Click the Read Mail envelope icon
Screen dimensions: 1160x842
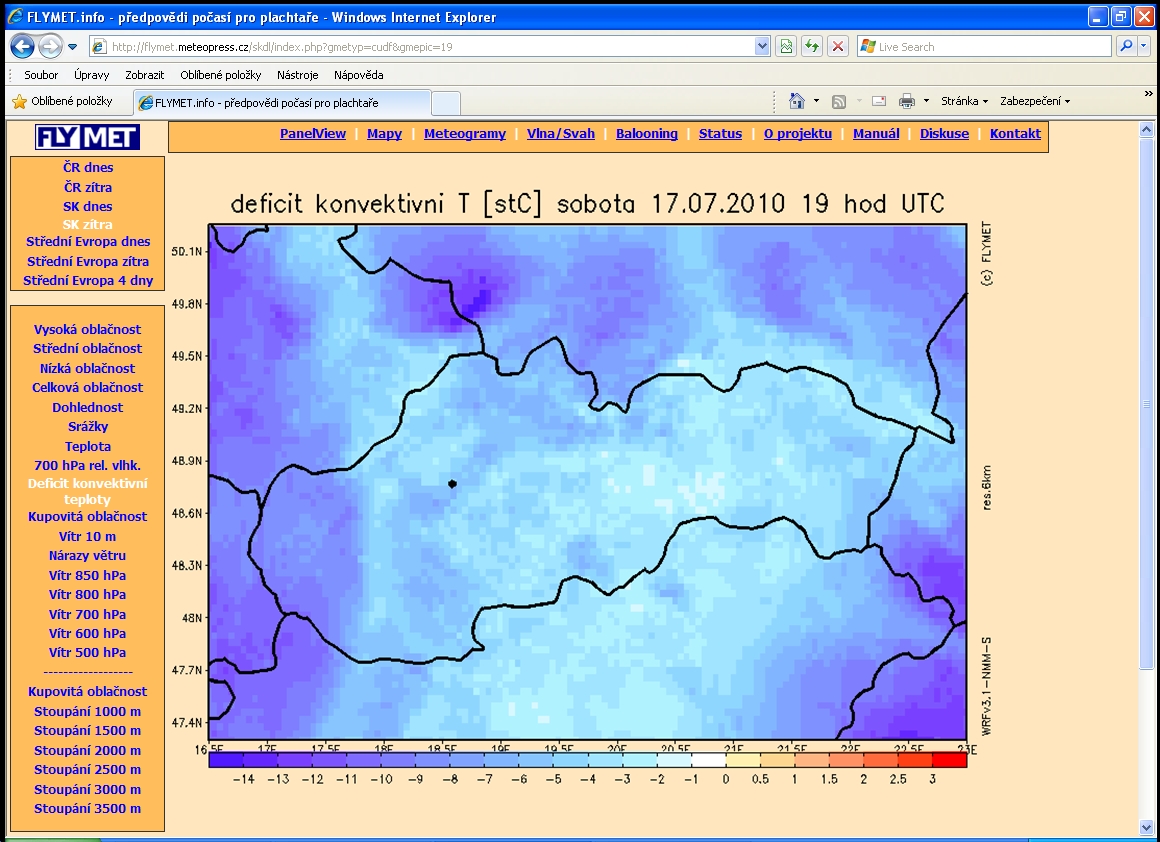[x=879, y=101]
